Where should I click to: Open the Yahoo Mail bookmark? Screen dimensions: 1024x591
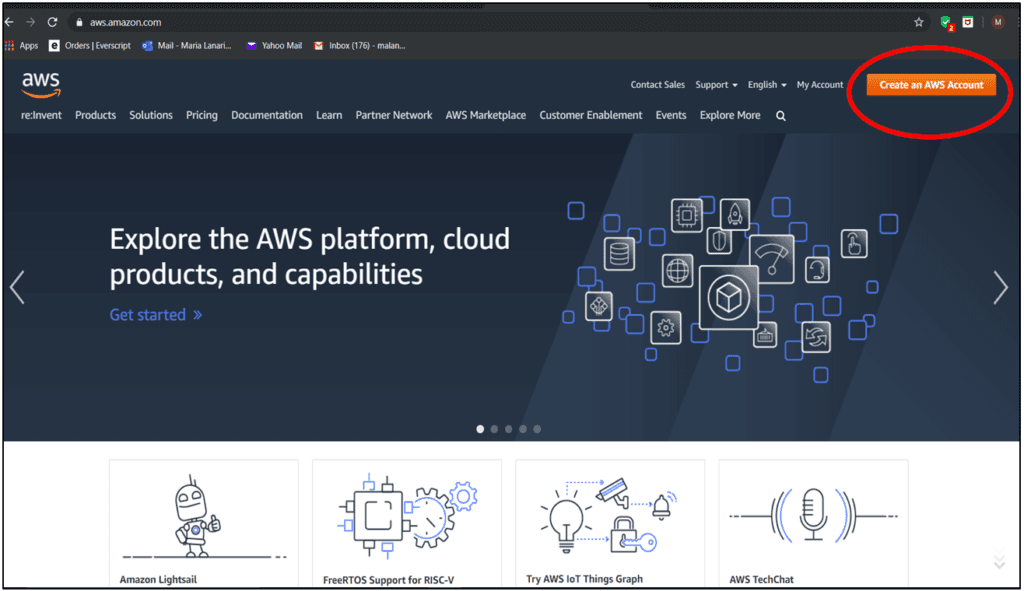click(x=274, y=46)
